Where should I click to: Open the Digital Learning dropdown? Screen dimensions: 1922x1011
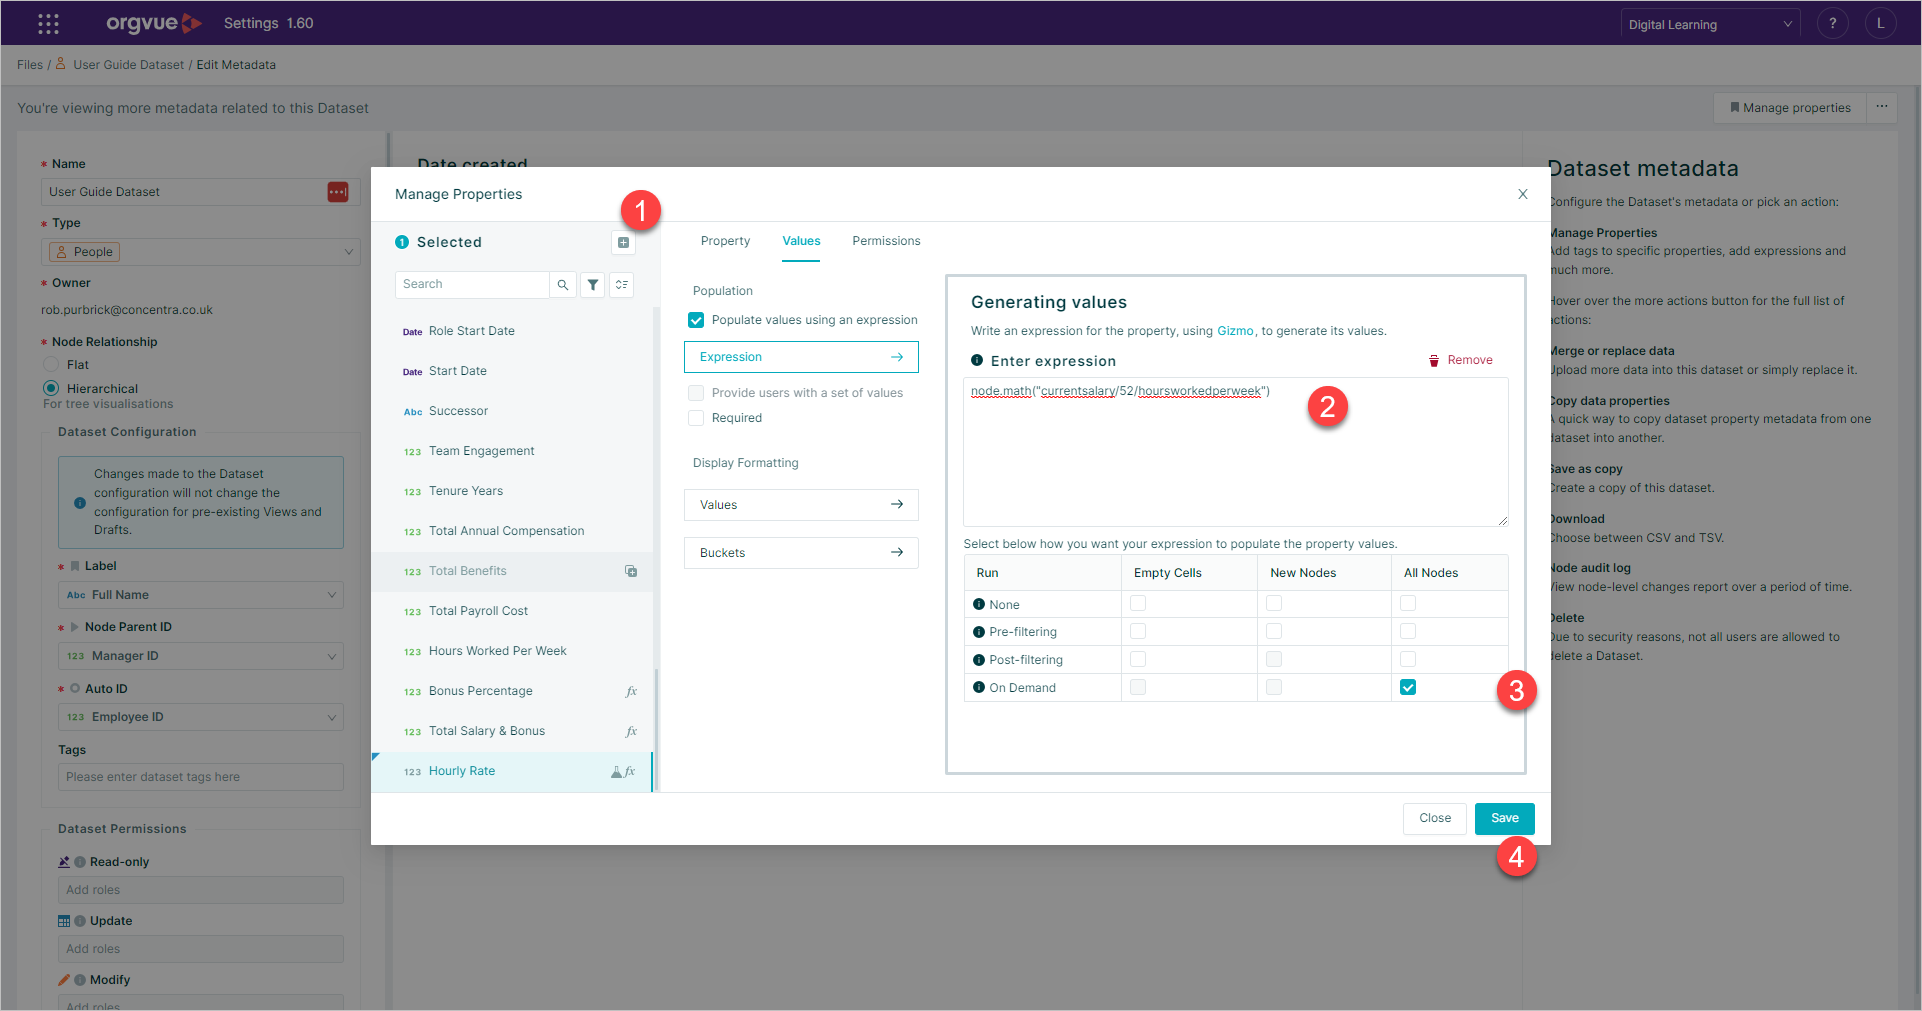click(x=1710, y=24)
